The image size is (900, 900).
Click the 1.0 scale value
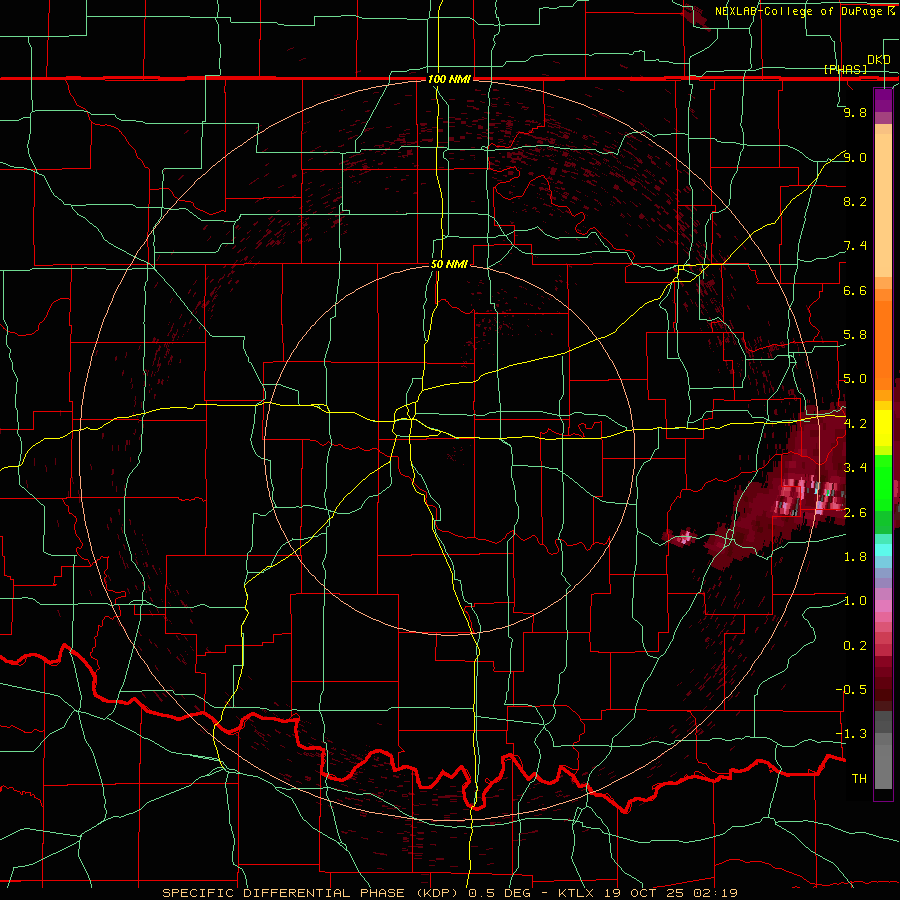coord(855,601)
